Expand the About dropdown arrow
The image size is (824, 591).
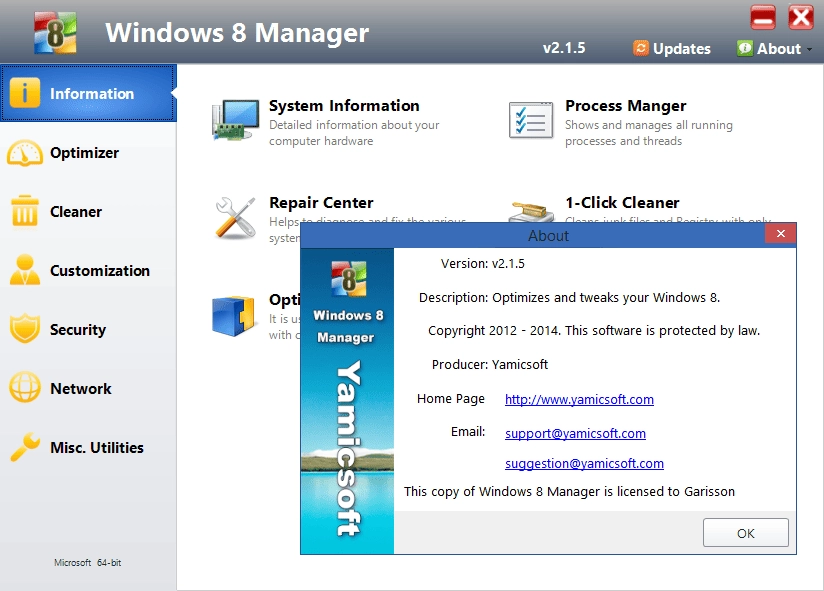point(809,49)
